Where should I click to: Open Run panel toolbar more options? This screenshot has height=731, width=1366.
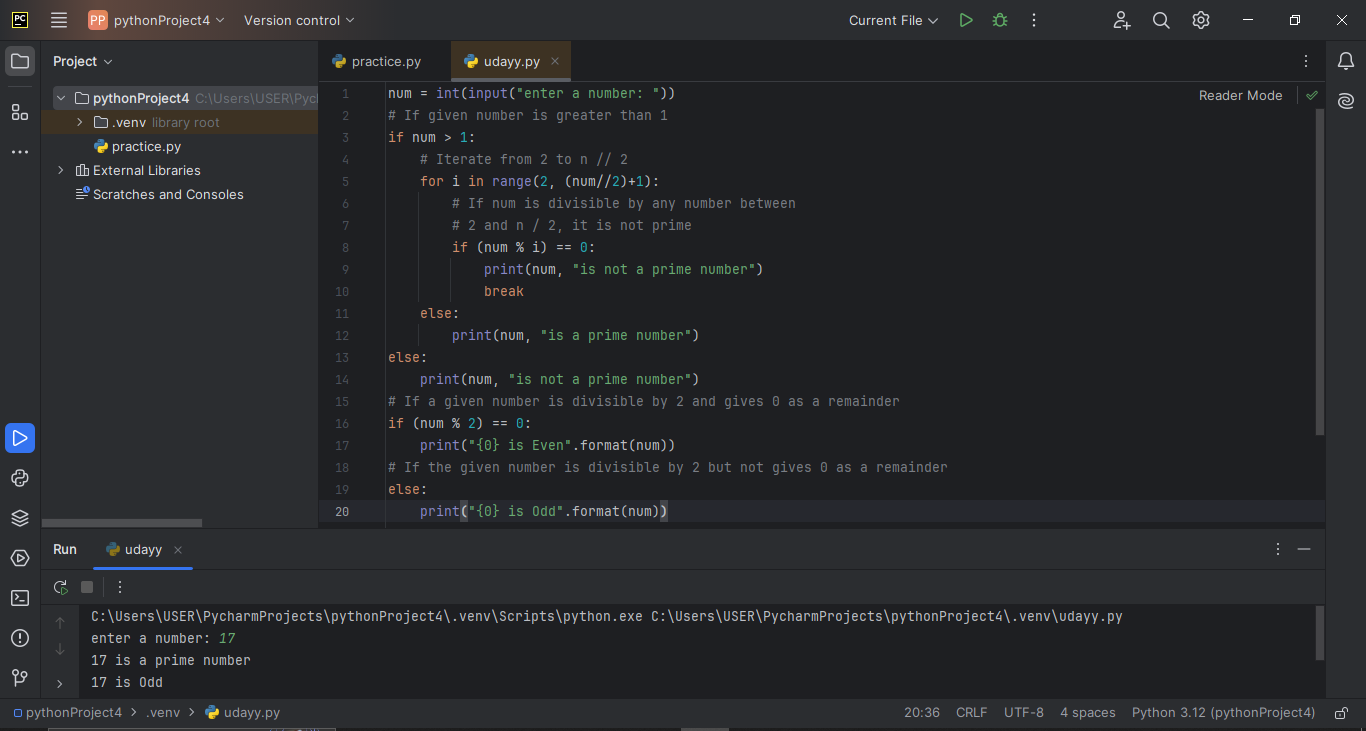coord(120,587)
